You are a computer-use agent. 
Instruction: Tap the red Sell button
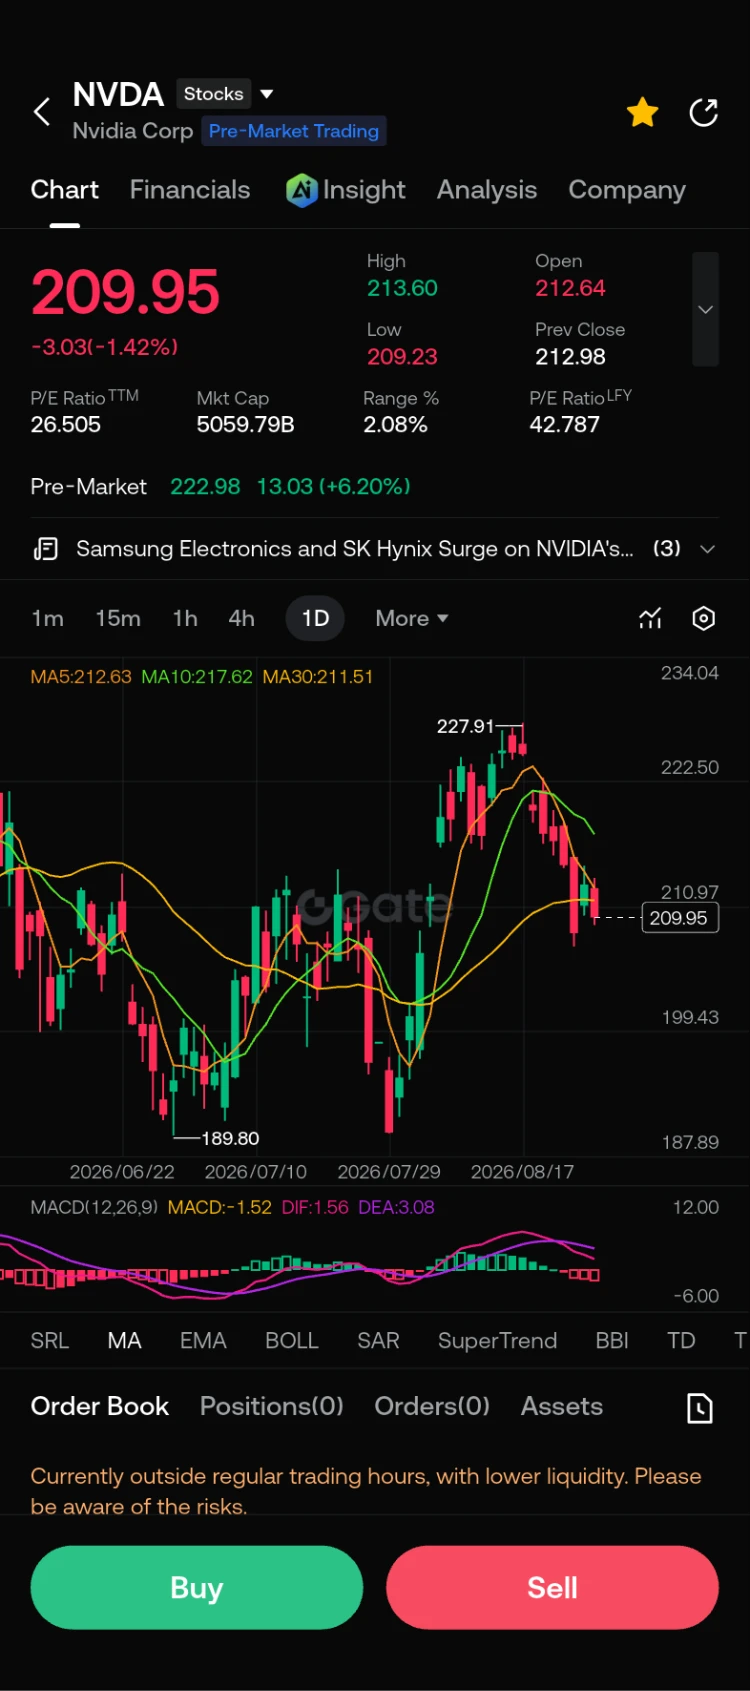coord(552,1587)
